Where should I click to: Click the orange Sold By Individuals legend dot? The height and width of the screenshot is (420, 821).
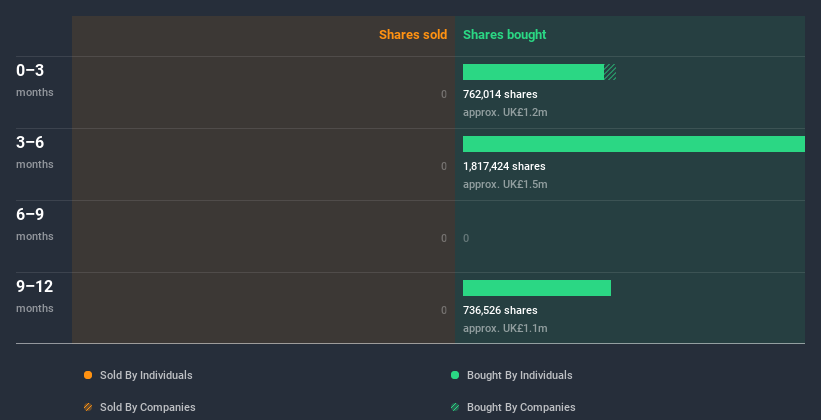[88, 375]
